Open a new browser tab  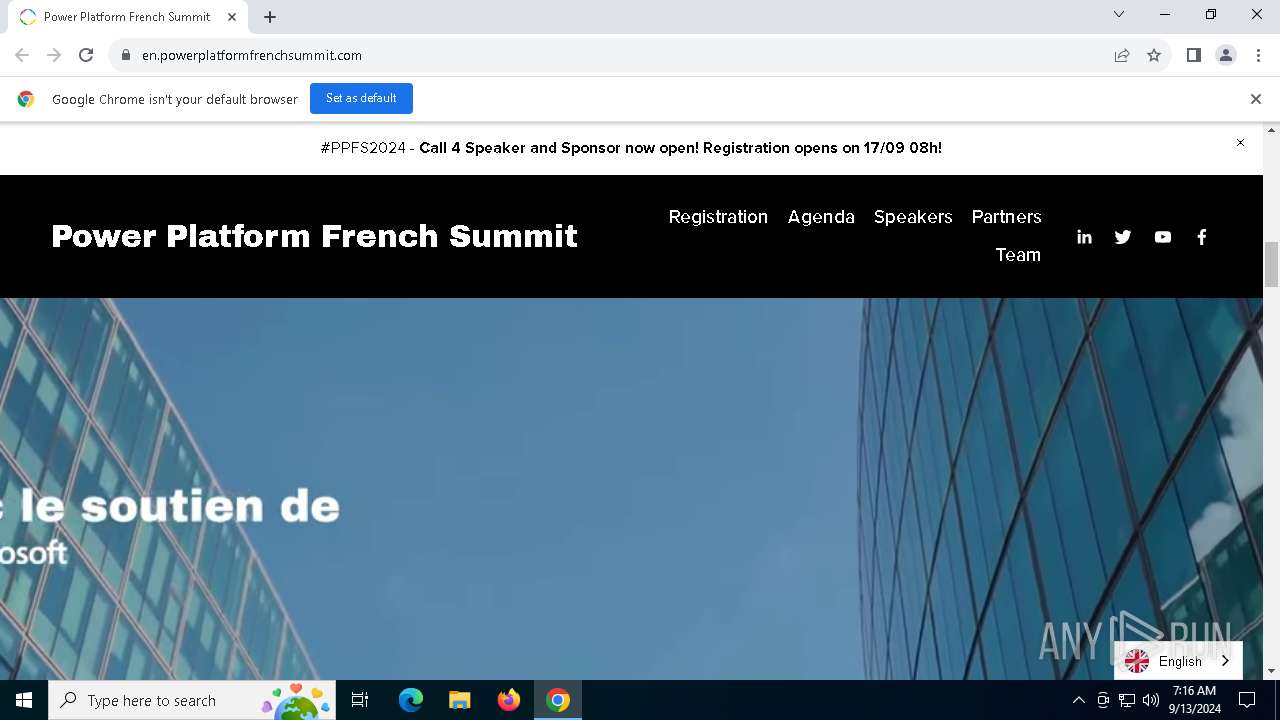(x=270, y=17)
